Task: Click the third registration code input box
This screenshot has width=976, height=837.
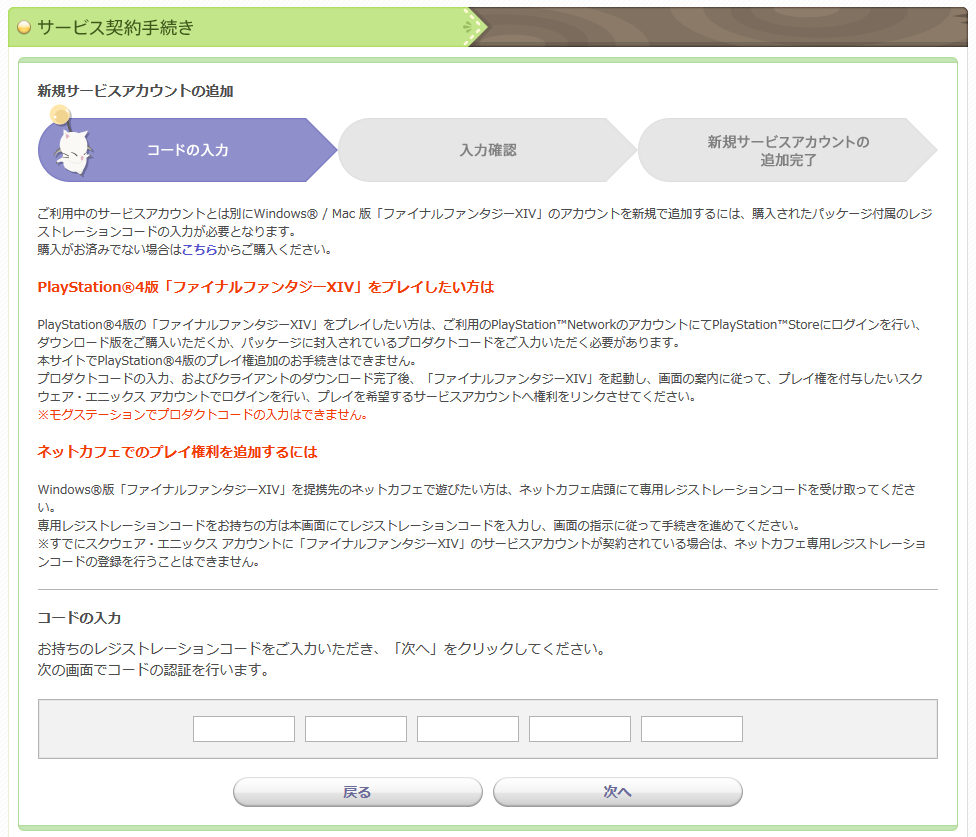Action: click(467, 729)
